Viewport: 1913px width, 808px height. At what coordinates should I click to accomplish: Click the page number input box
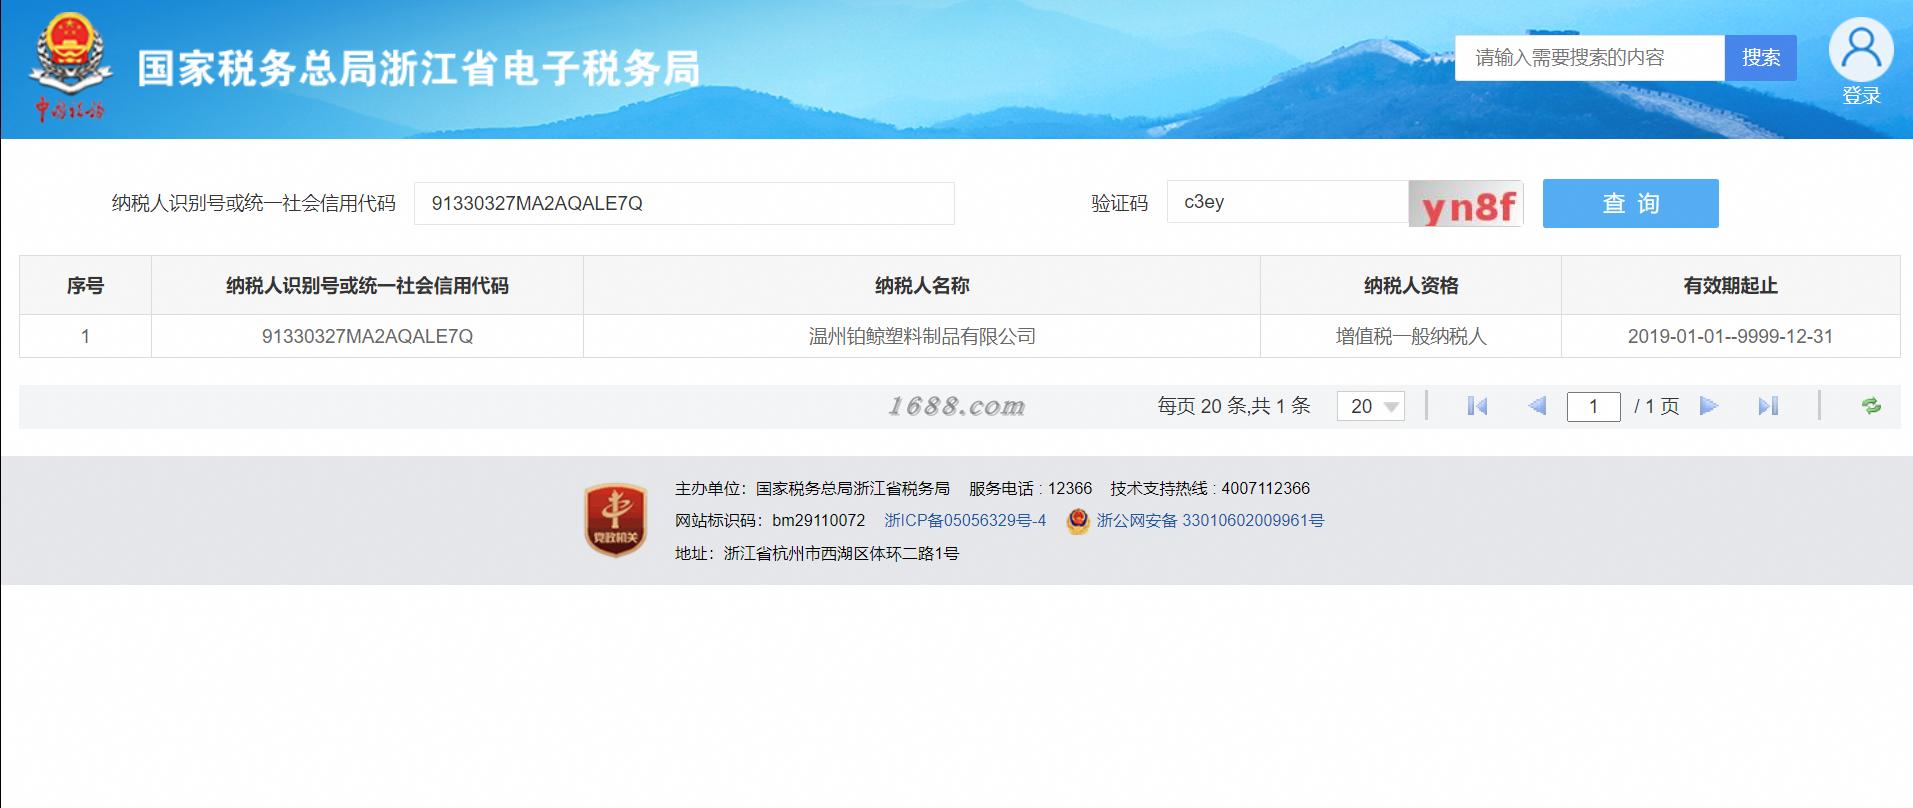point(1593,406)
